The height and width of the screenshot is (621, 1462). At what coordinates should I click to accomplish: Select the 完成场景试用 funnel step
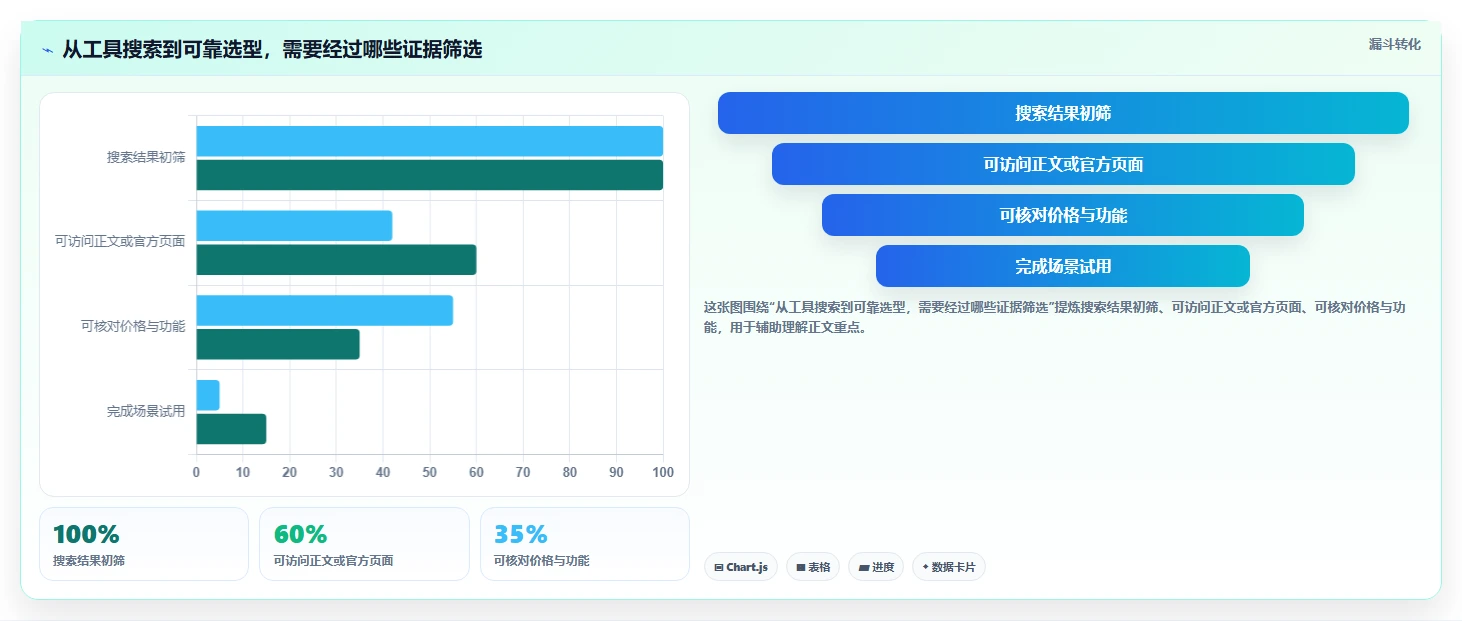click(x=1063, y=266)
